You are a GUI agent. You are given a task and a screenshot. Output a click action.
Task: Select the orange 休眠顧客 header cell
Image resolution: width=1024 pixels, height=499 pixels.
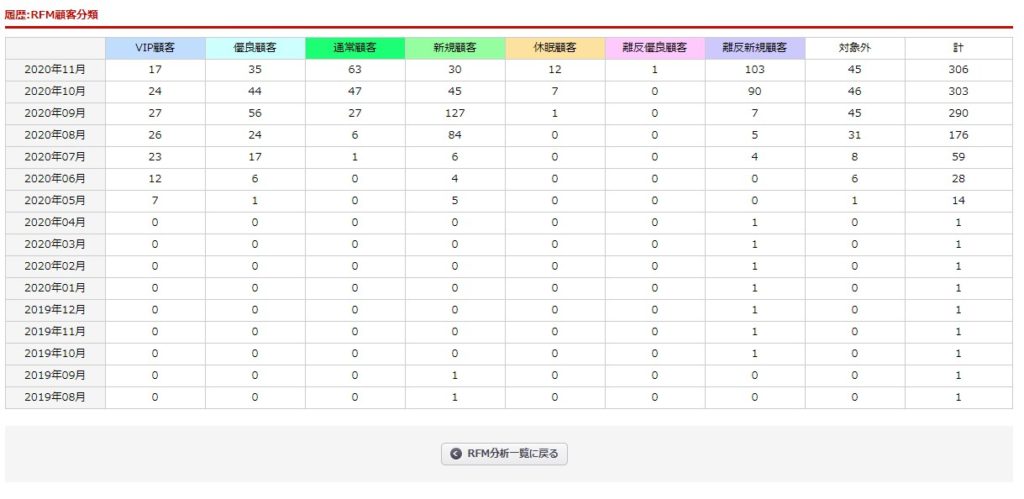click(x=555, y=48)
